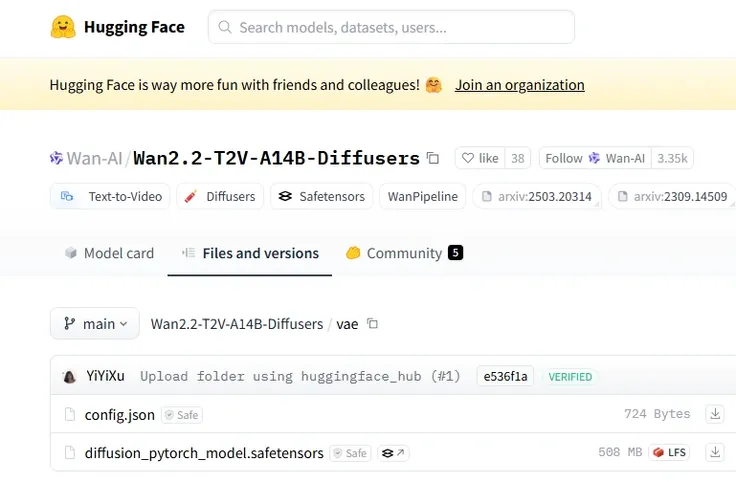Click the 724 Bytes file size
This screenshot has width=736, height=482.
click(x=657, y=414)
